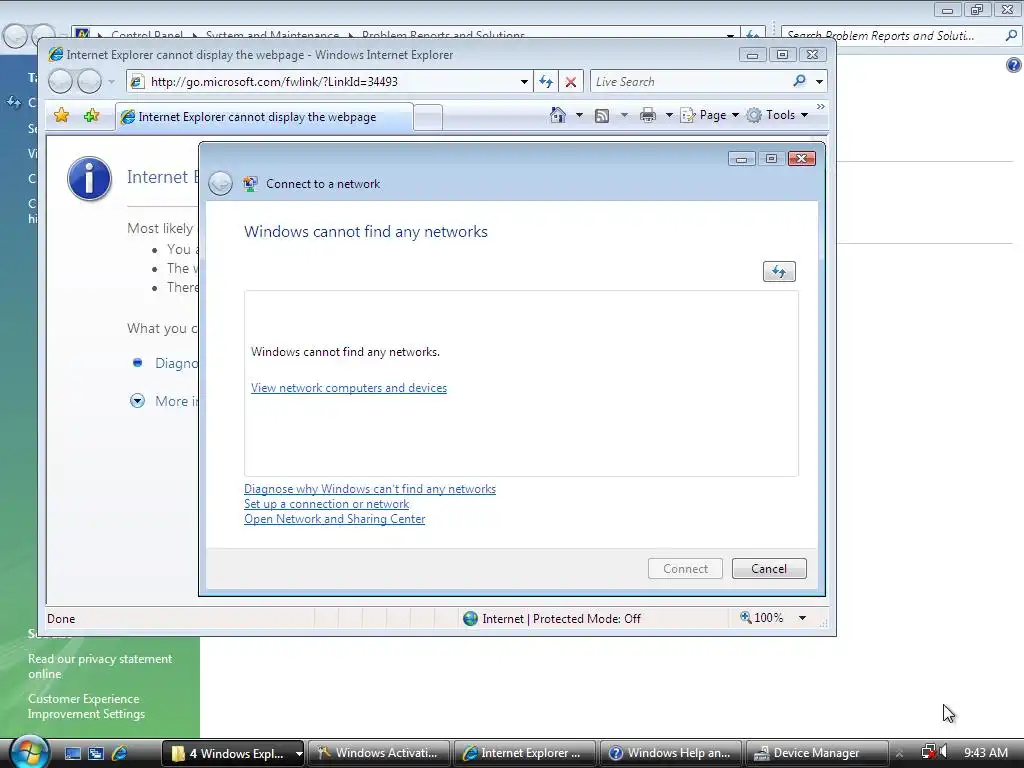The image size is (1024, 768).
Task: Go forward in Internet Explorer
Action: pos(89,82)
